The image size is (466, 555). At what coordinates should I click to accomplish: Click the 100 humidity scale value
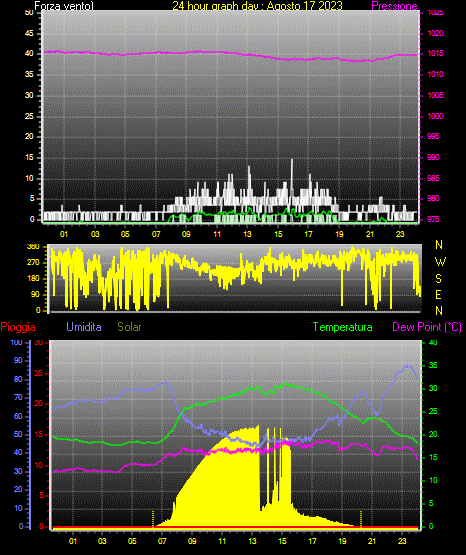(16, 342)
